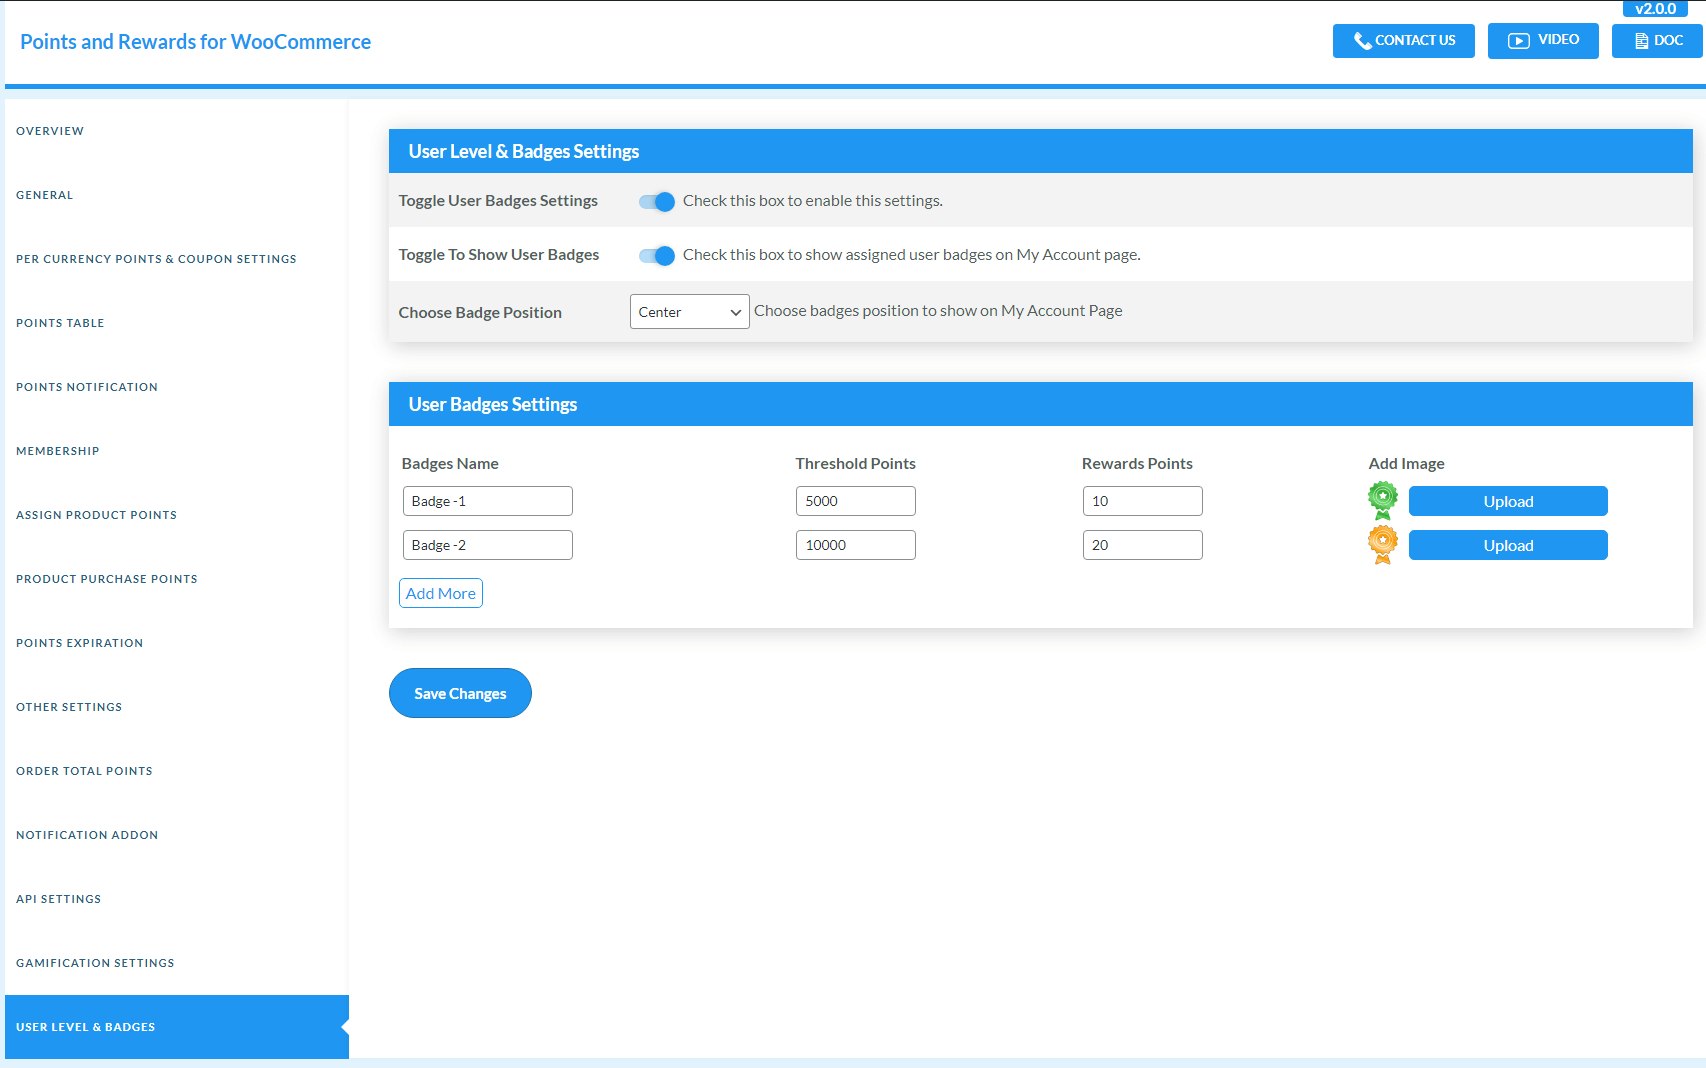Click Add More to add a badge
This screenshot has width=1706, height=1068.
(x=441, y=593)
